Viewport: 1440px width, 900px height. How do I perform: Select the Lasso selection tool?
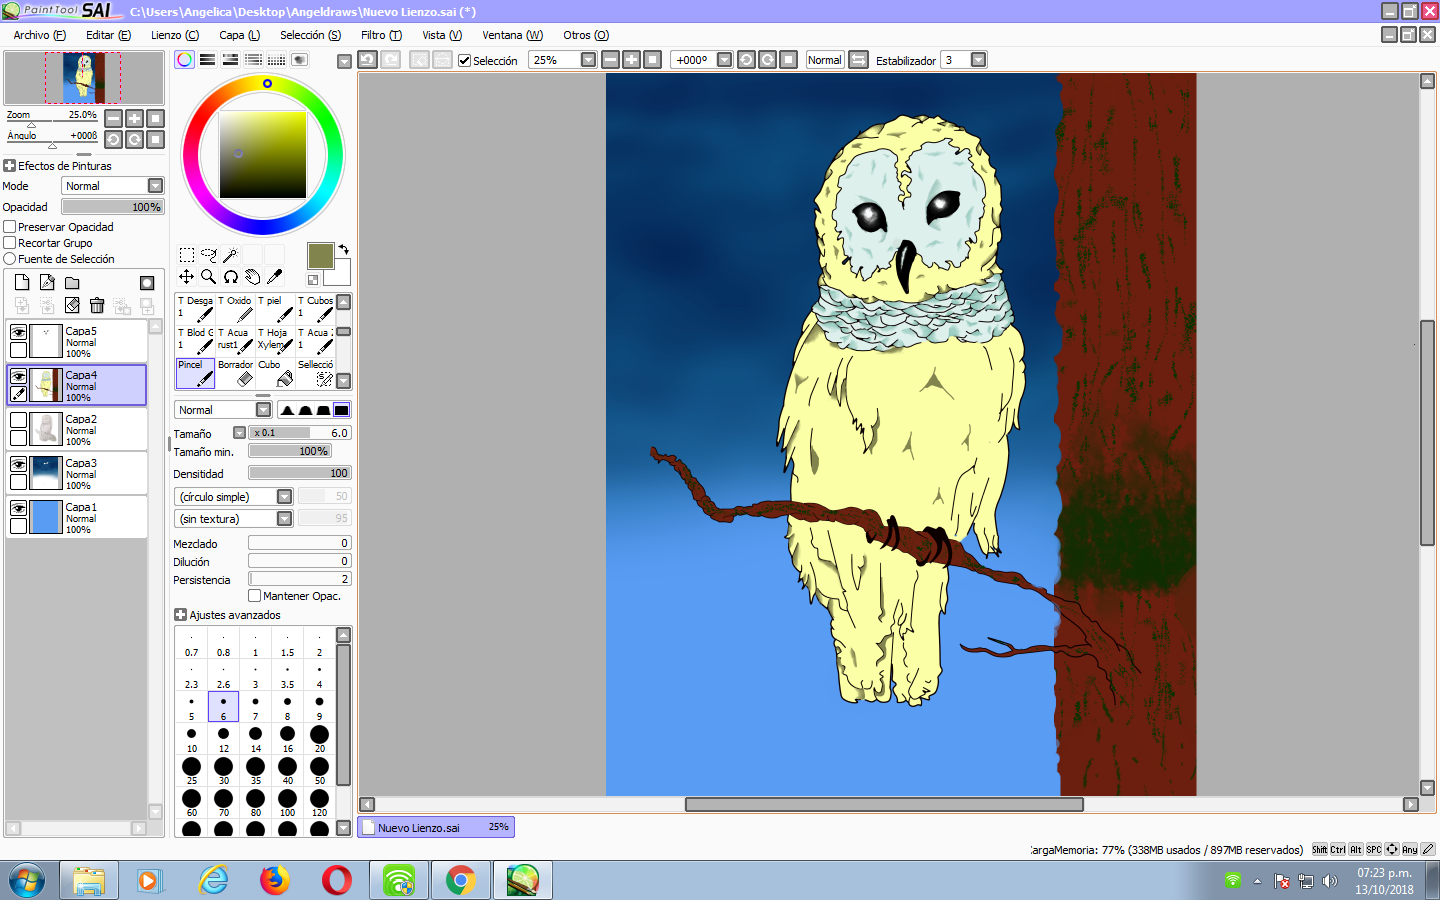point(208,255)
